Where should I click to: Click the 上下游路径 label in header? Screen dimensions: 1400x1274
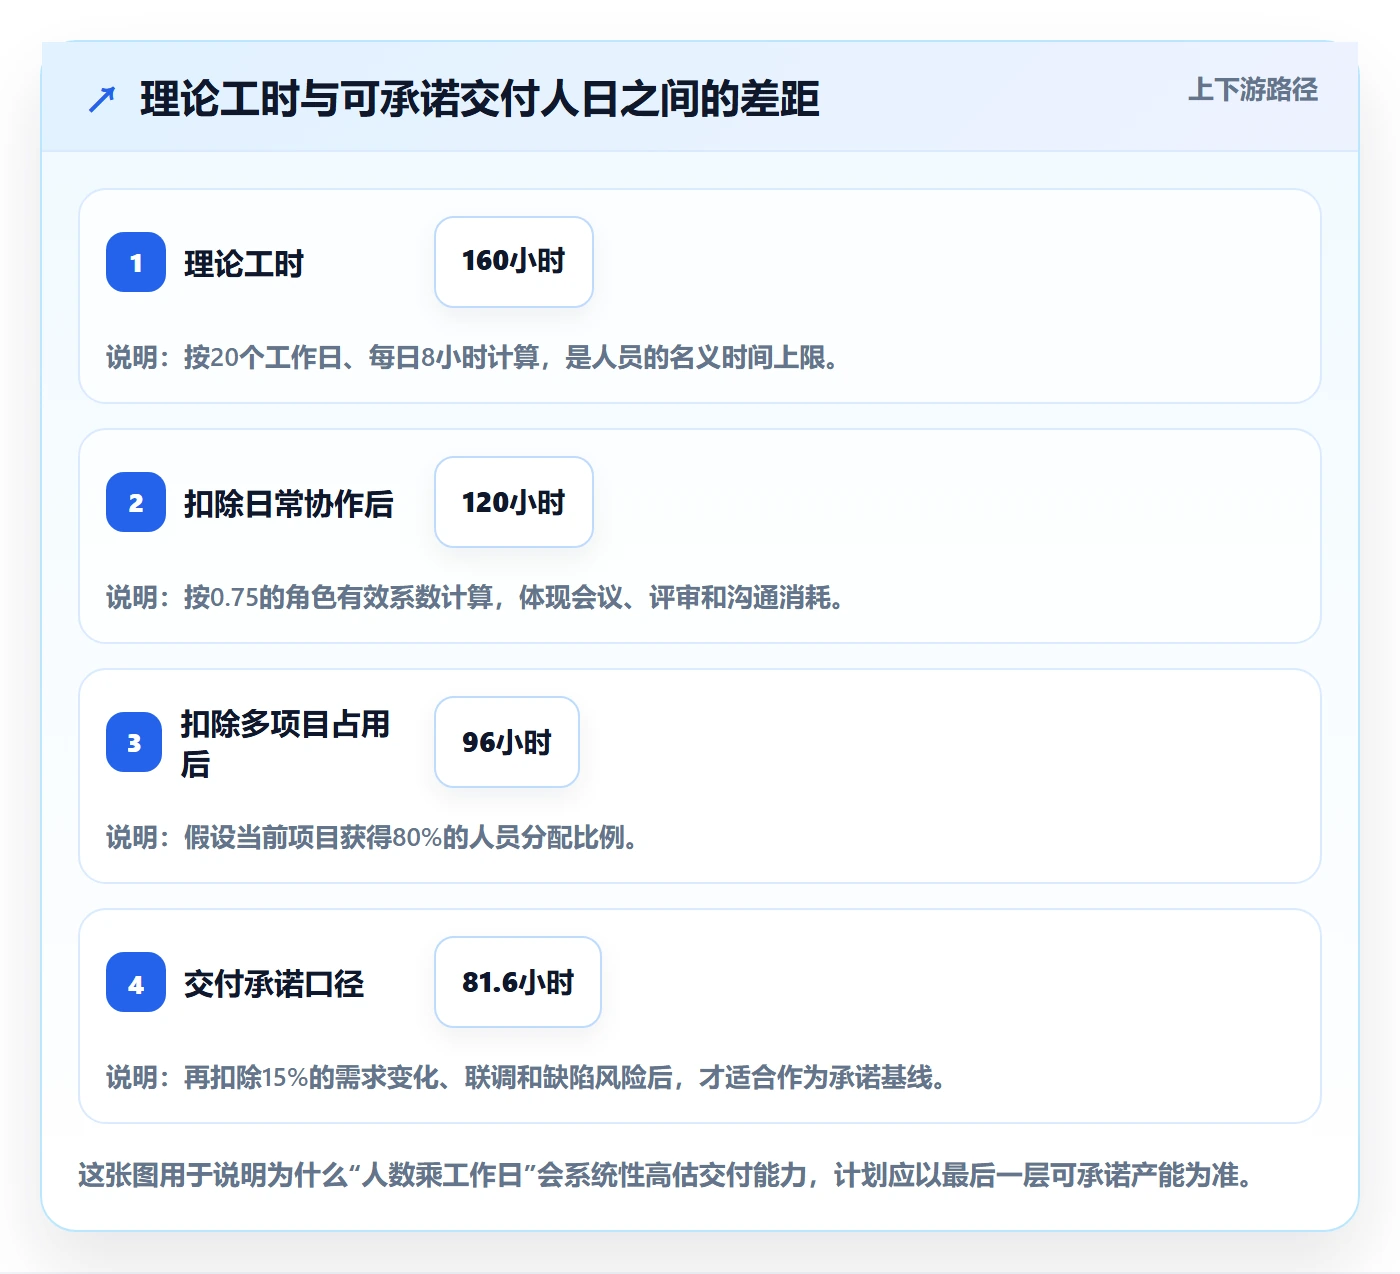tap(1253, 90)
